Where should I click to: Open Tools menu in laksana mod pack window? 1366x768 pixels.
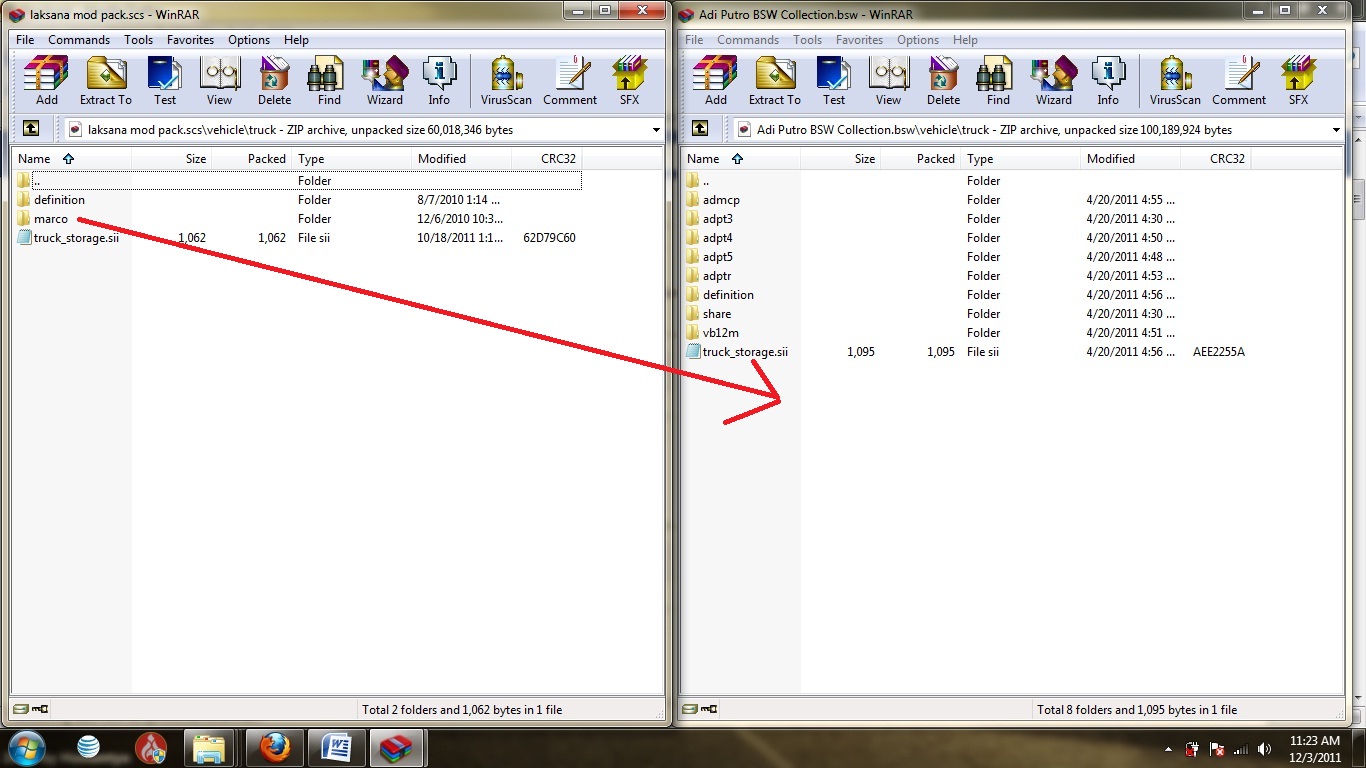click(x=138, y=40)
